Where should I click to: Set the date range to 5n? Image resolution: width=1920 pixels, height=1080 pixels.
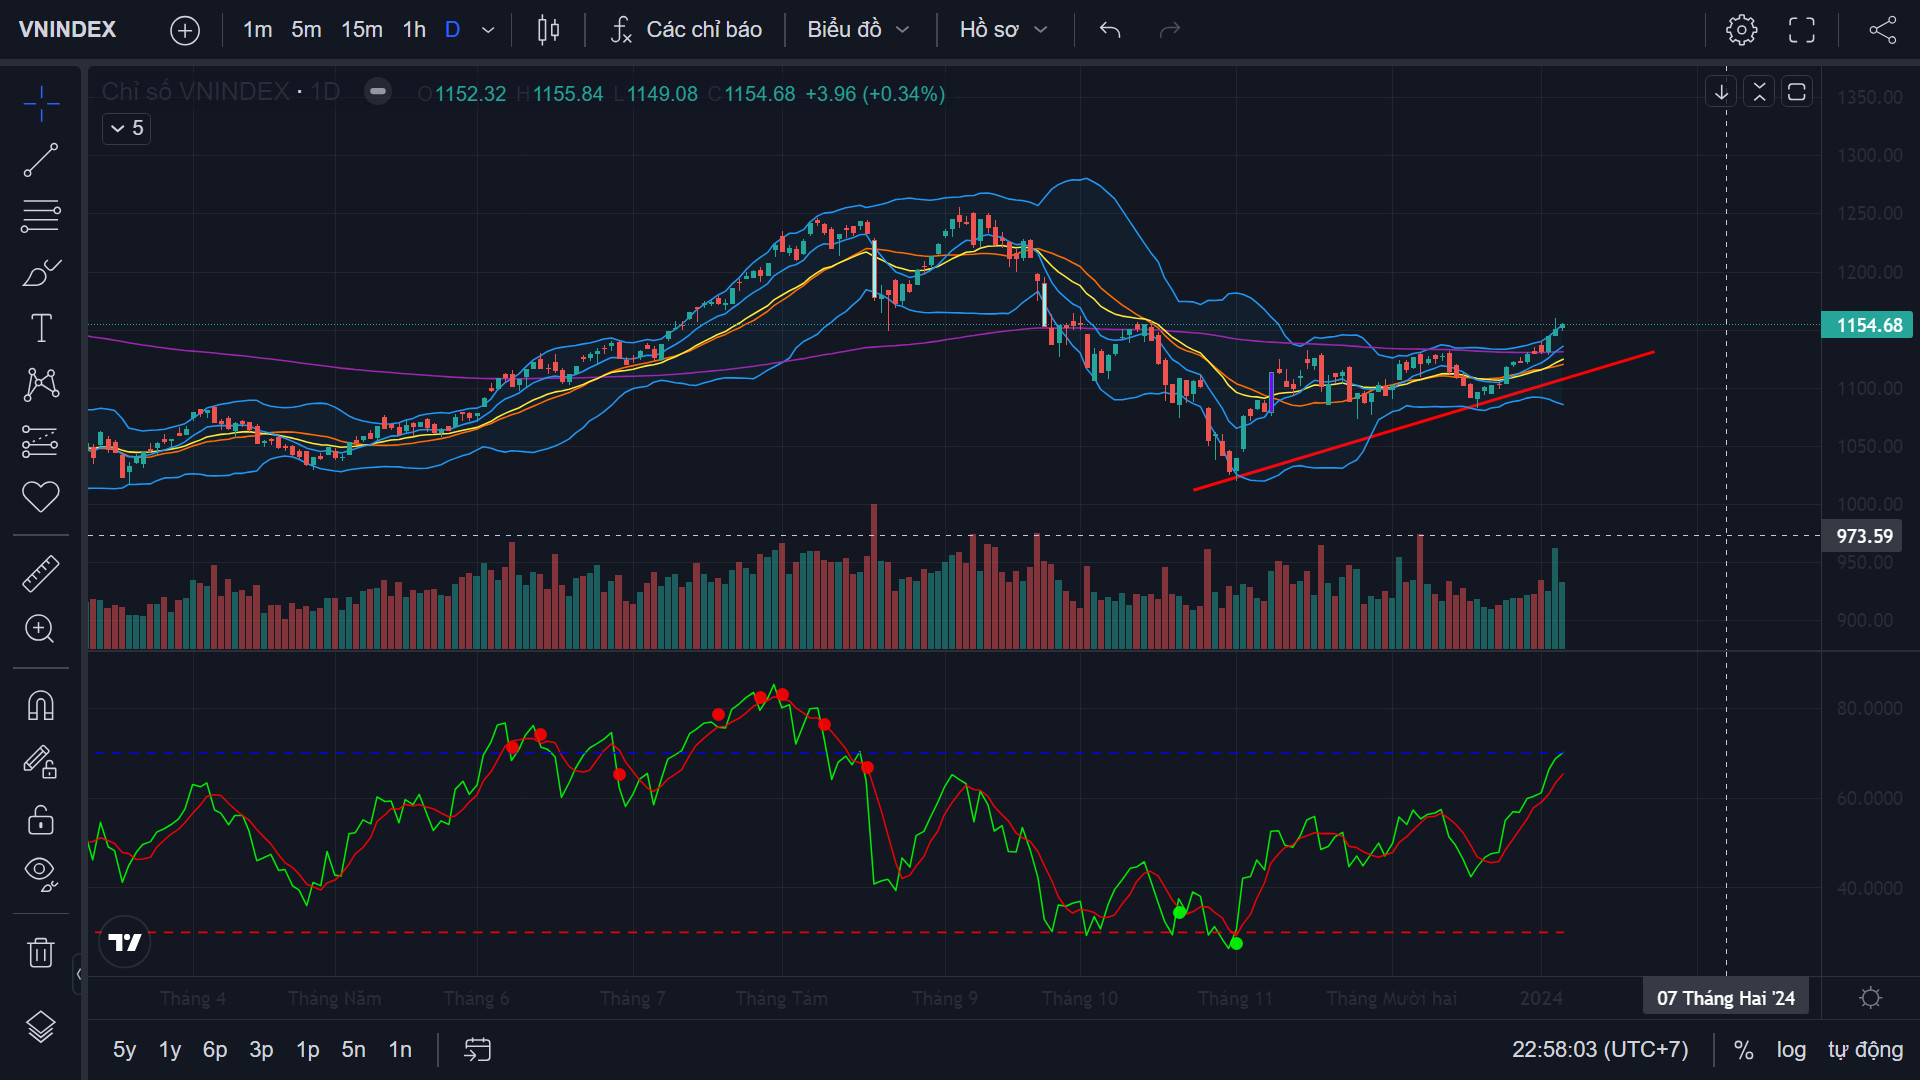point(353,1049)
